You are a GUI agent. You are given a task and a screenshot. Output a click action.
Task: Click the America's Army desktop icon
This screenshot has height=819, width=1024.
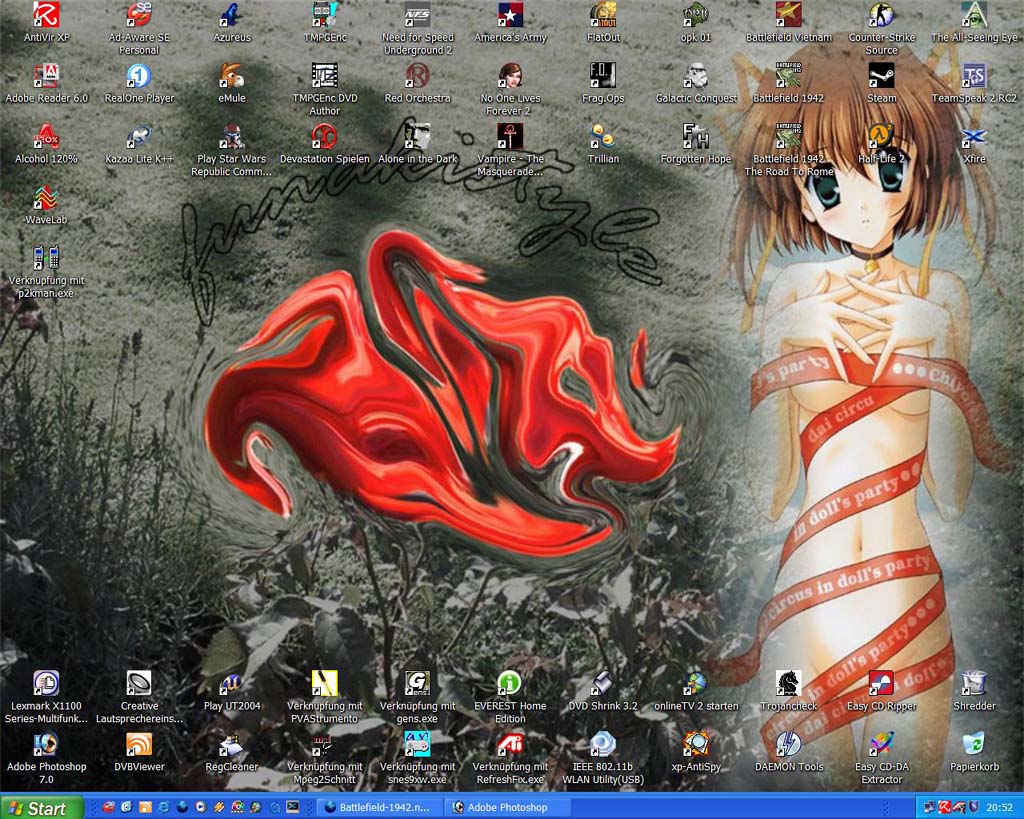tap(510, 14)
